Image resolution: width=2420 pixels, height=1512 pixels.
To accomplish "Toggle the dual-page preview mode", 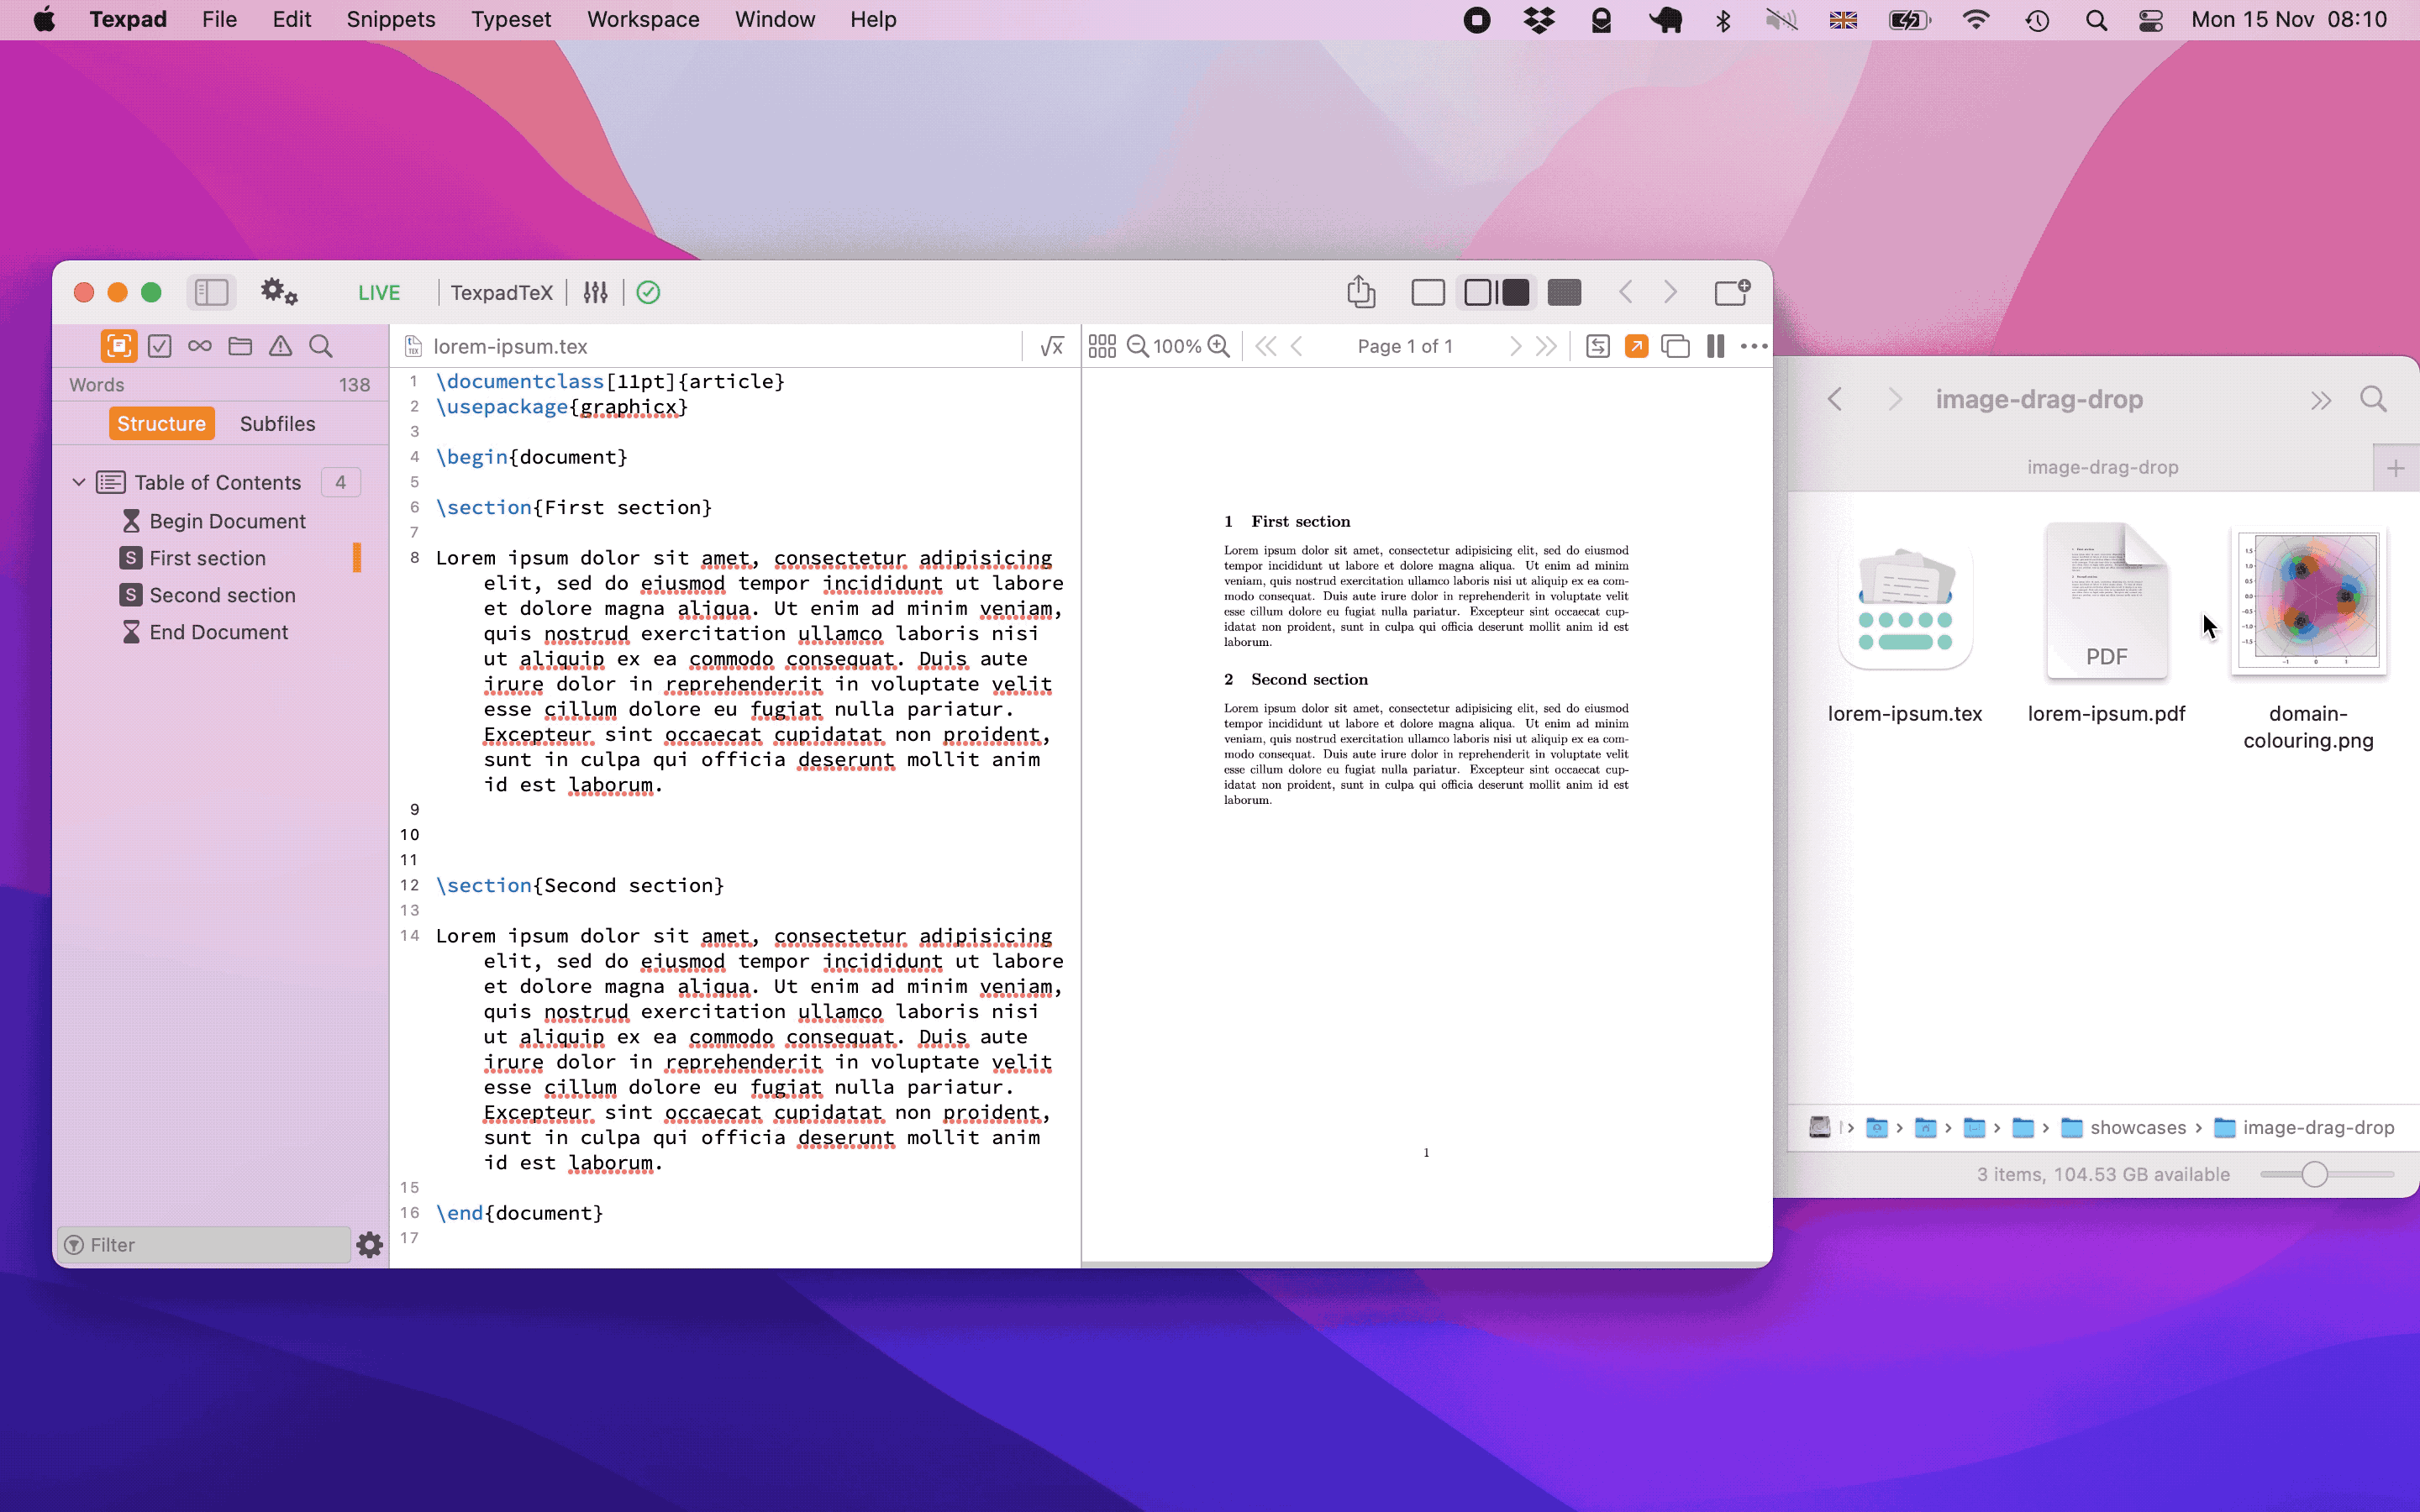I will point(1712,347).
